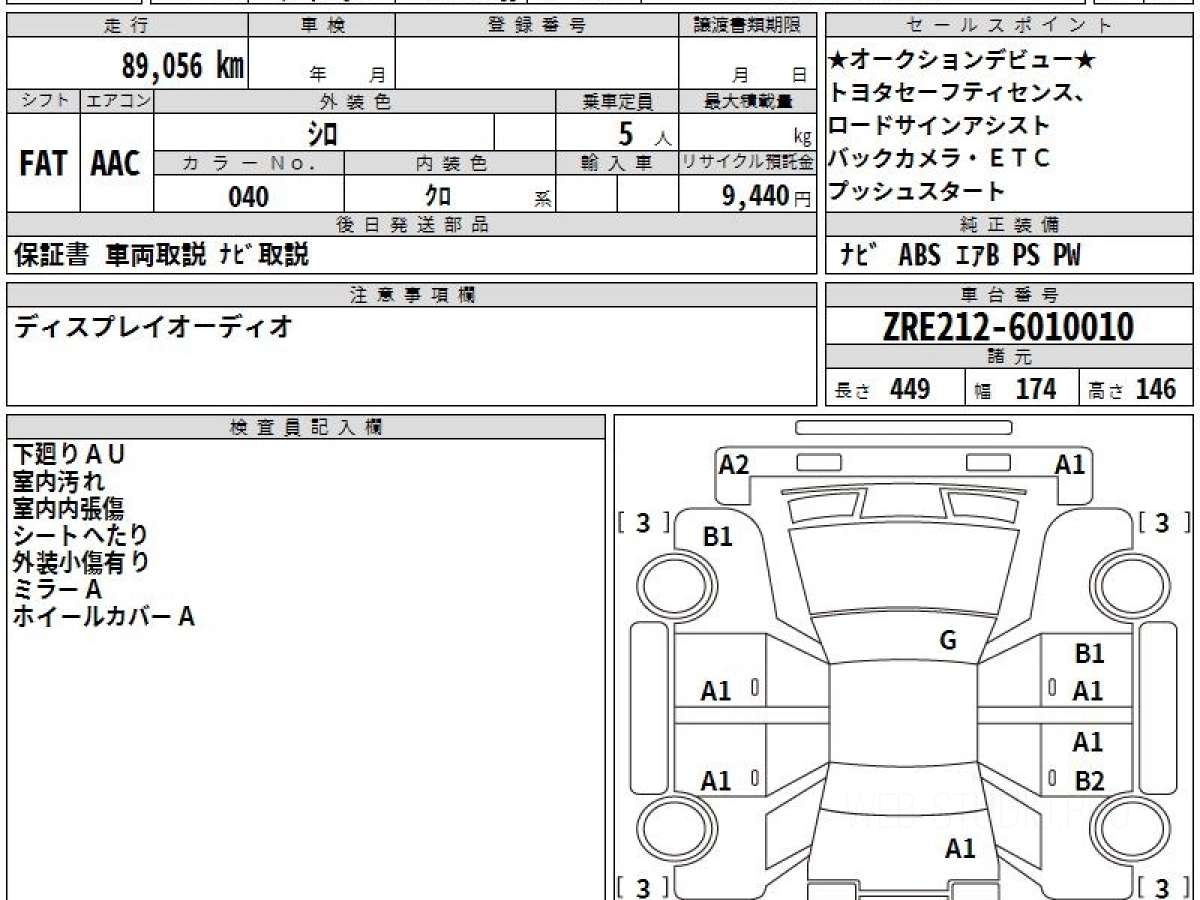1200x900 pixels.
Task: Click the AAC air conditioner value
Action: (117, 163)
